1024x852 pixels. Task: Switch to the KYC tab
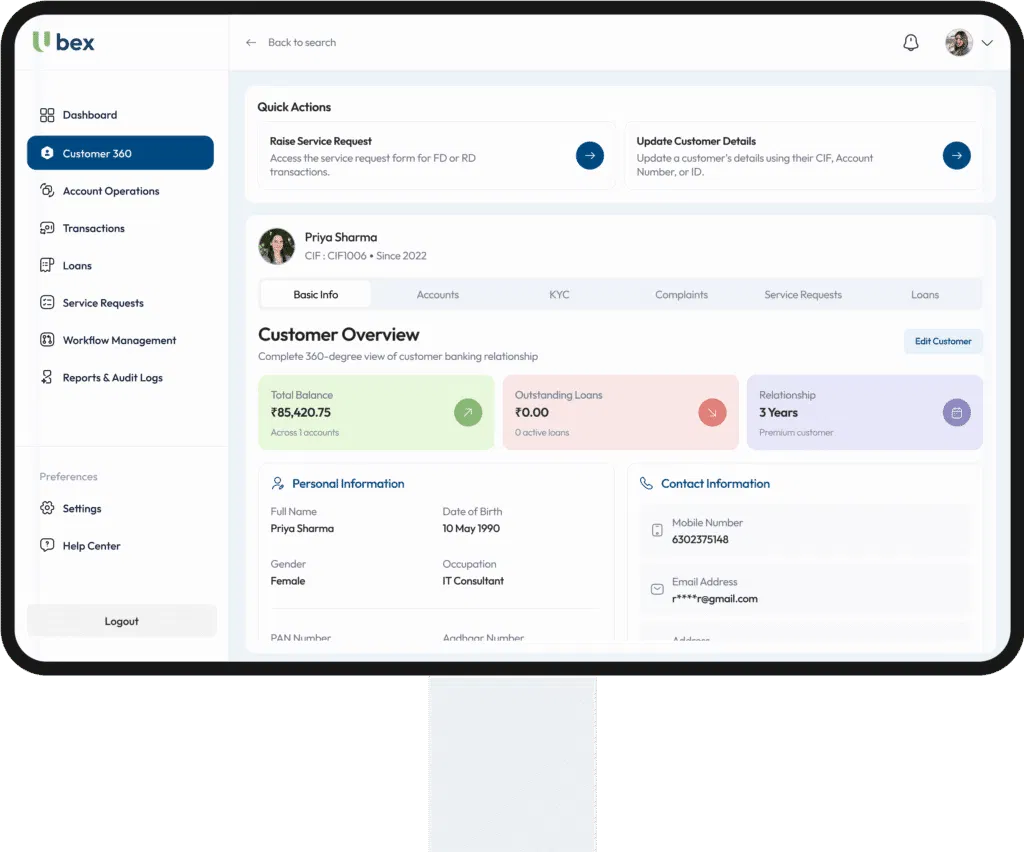click(x=559, y=295)
